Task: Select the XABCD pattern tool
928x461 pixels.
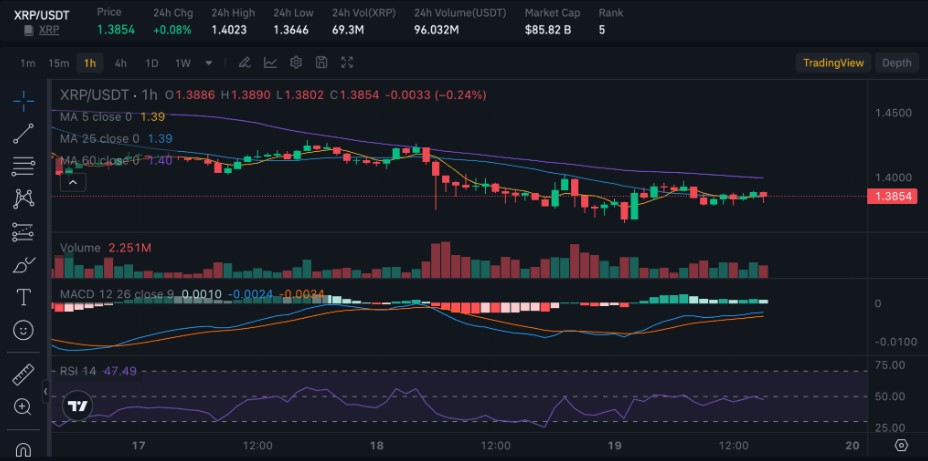Action: pyautogui.click(x=23, y=199)
